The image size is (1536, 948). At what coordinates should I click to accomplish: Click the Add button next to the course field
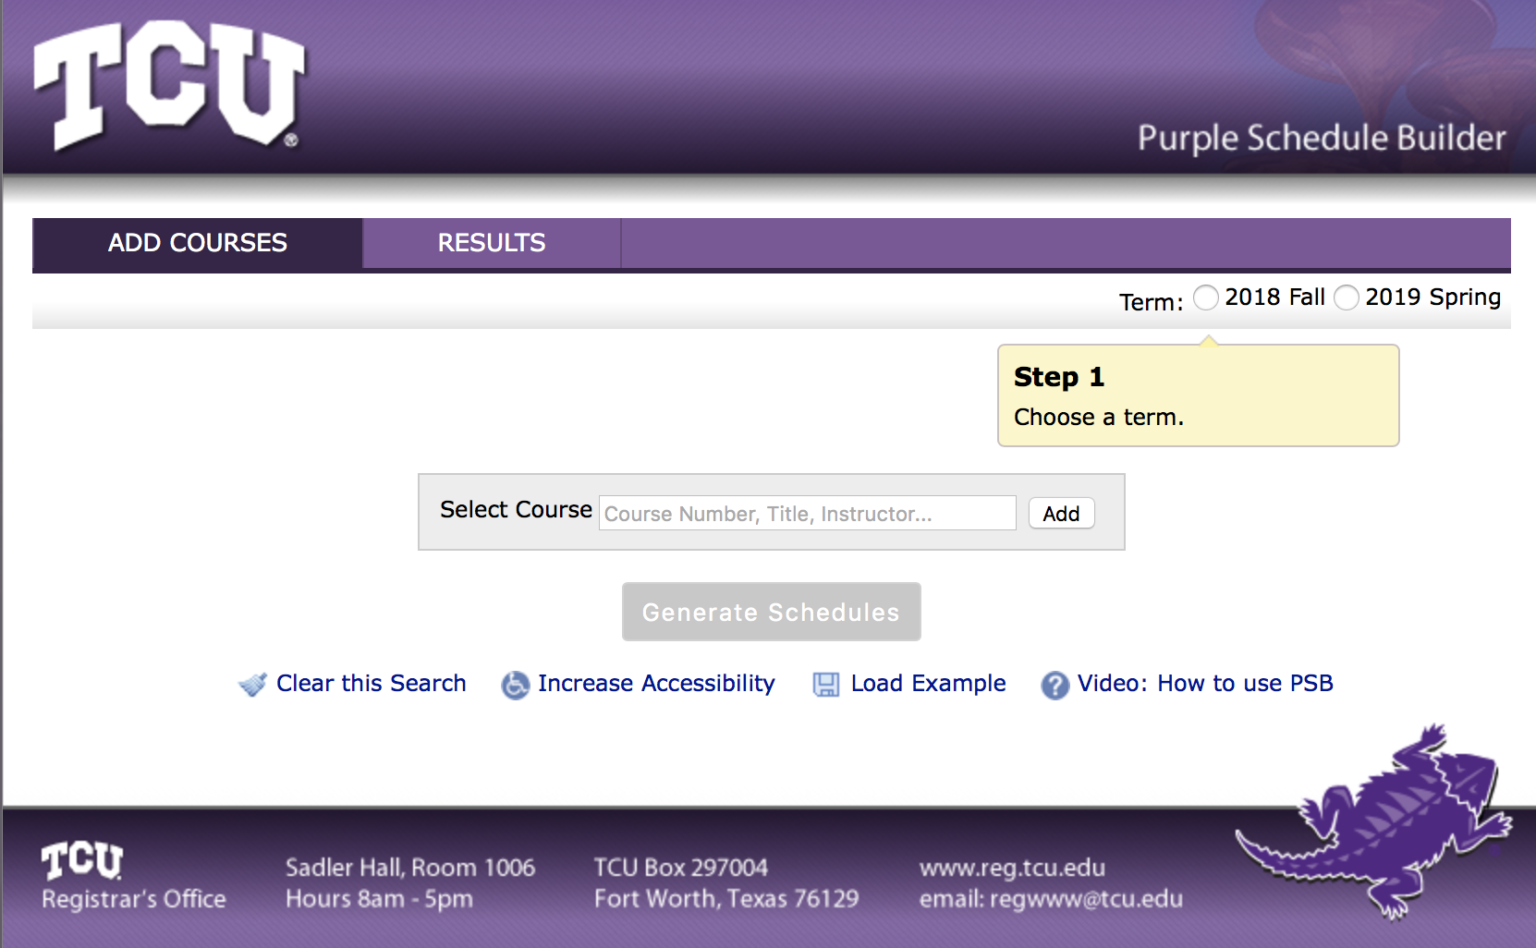coord(1061,513)
